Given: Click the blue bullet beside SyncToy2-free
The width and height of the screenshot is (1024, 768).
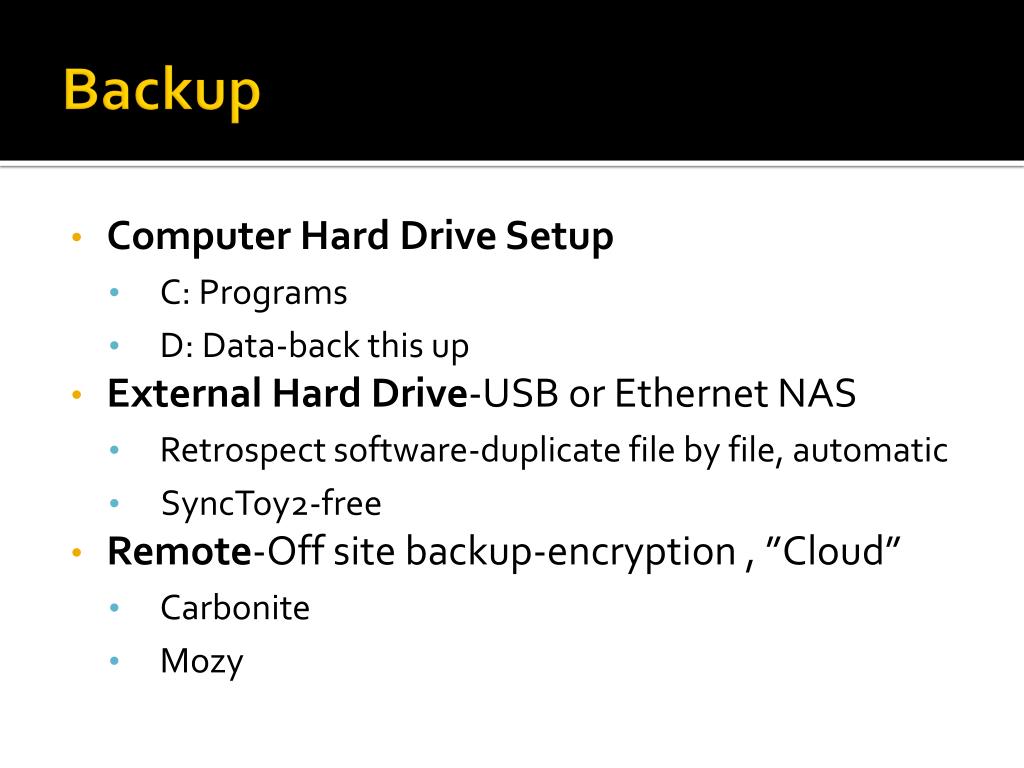Looking at the screenshot, I should [x=115, y=504].
